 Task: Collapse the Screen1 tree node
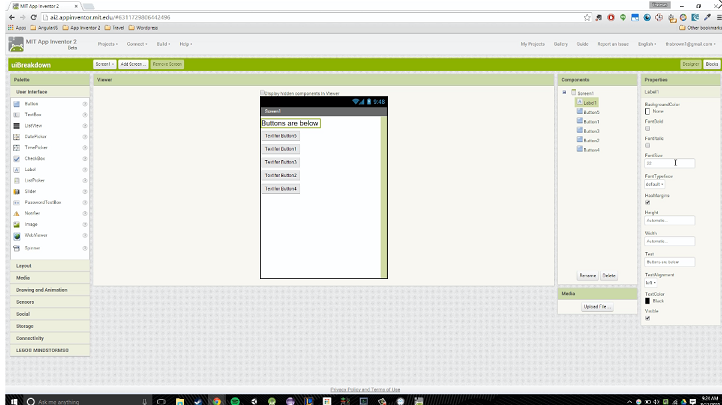pyautogui.click(x=564, y=92)
